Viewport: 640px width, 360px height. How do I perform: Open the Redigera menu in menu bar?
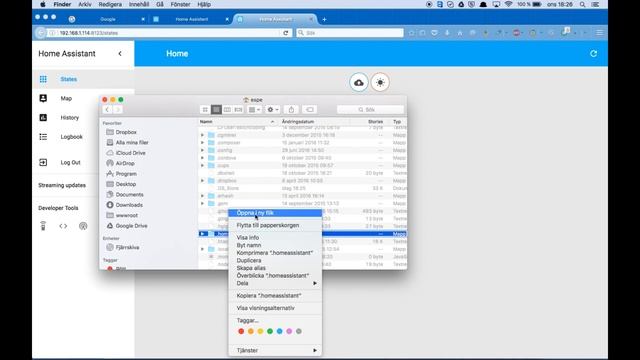click(x=110, y=4)
